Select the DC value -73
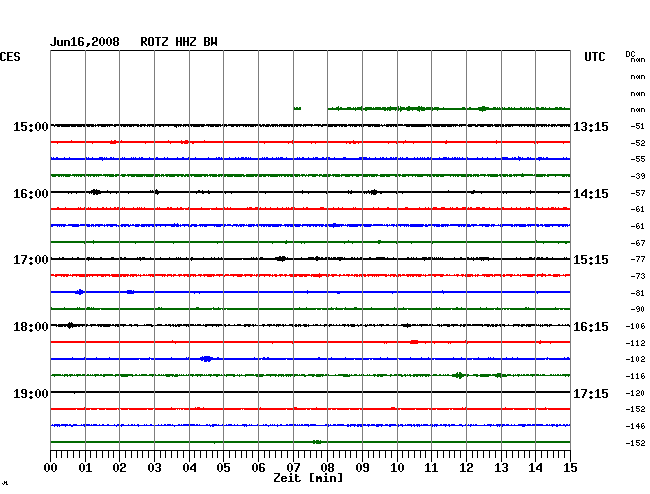The width and height of the screenshot is (650, 494). (x=638, y=276)
